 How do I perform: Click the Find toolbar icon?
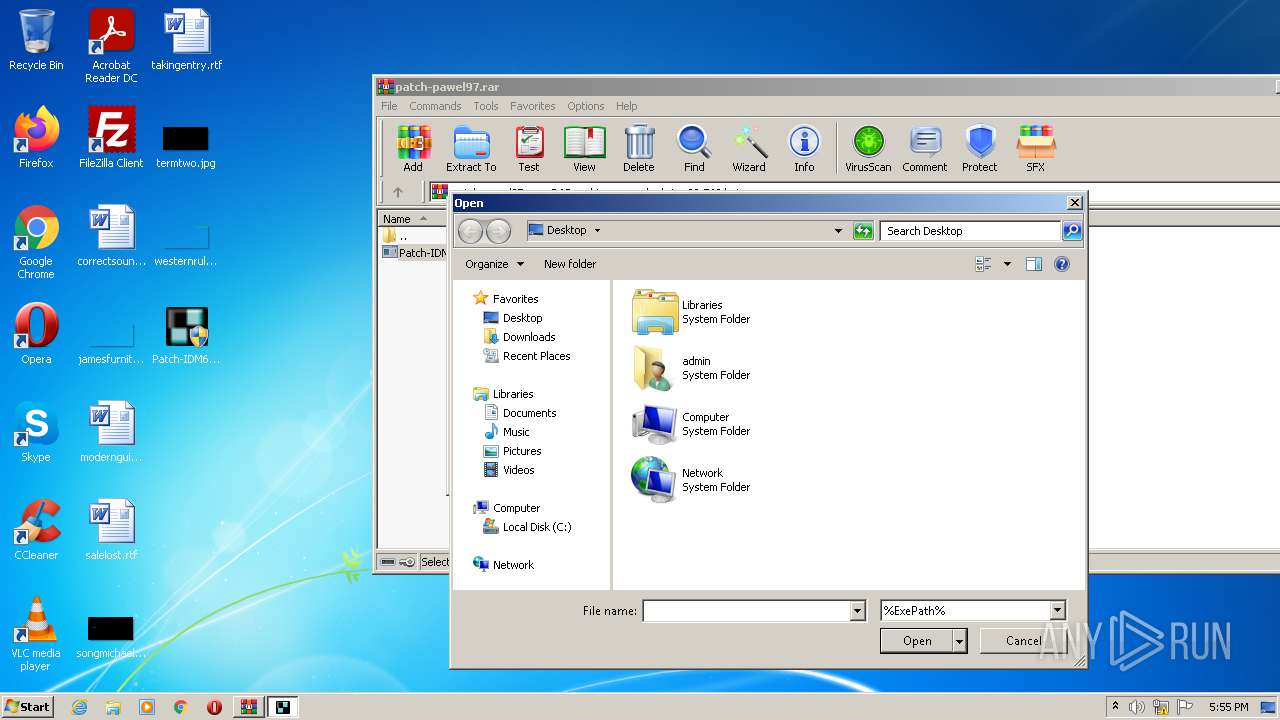click(x=694, y=149)
